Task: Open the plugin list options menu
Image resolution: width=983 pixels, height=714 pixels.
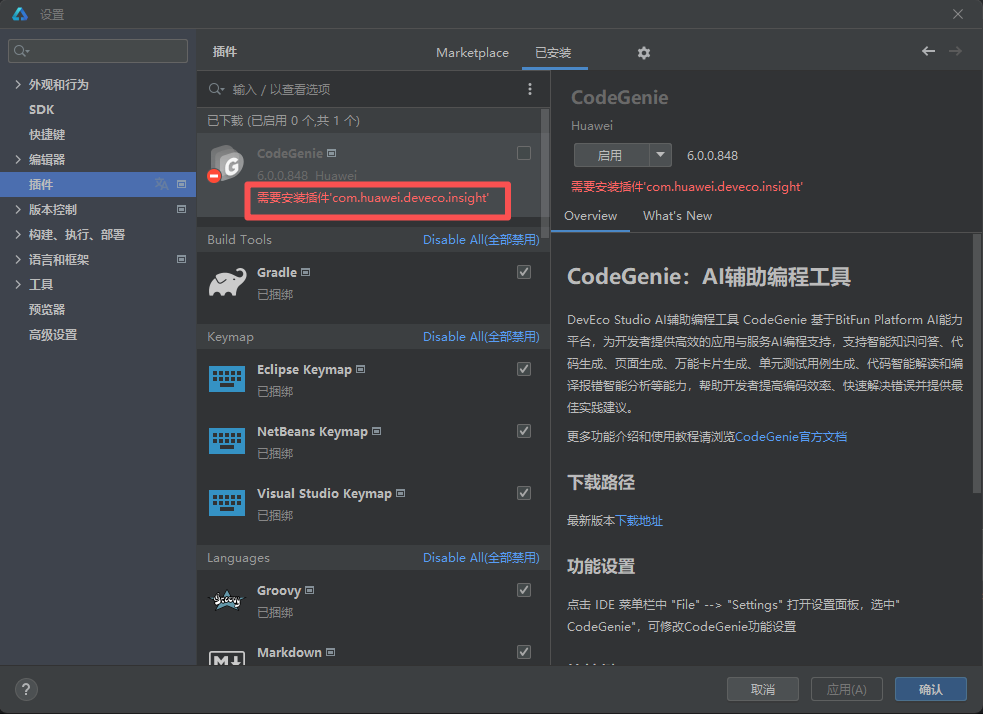Action: pyautogui.click(x=530, y=90)
